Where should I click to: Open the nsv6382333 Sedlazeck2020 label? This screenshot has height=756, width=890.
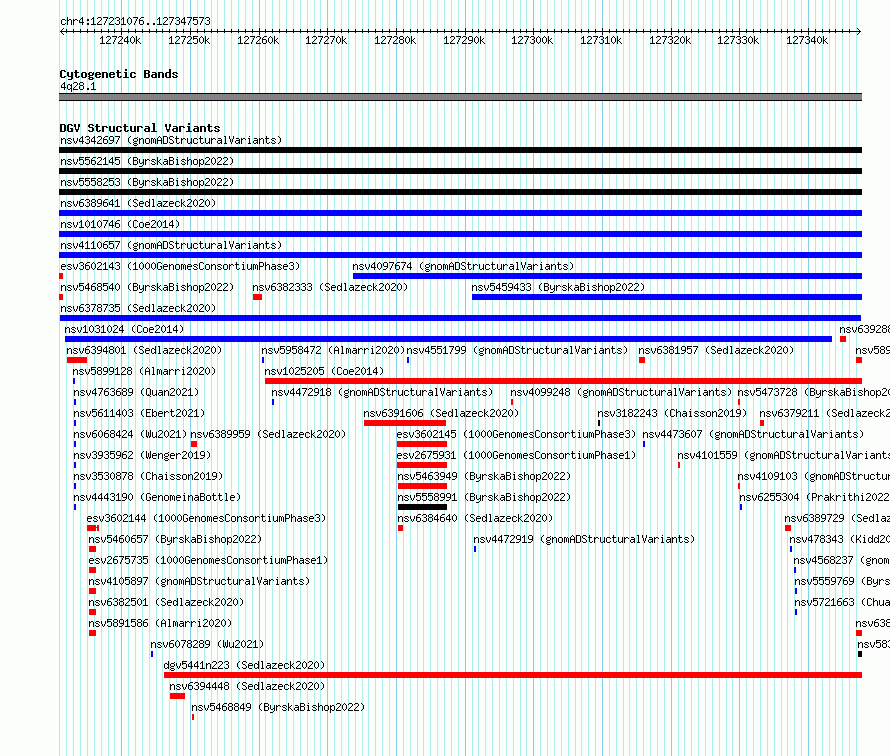[330, 287]
